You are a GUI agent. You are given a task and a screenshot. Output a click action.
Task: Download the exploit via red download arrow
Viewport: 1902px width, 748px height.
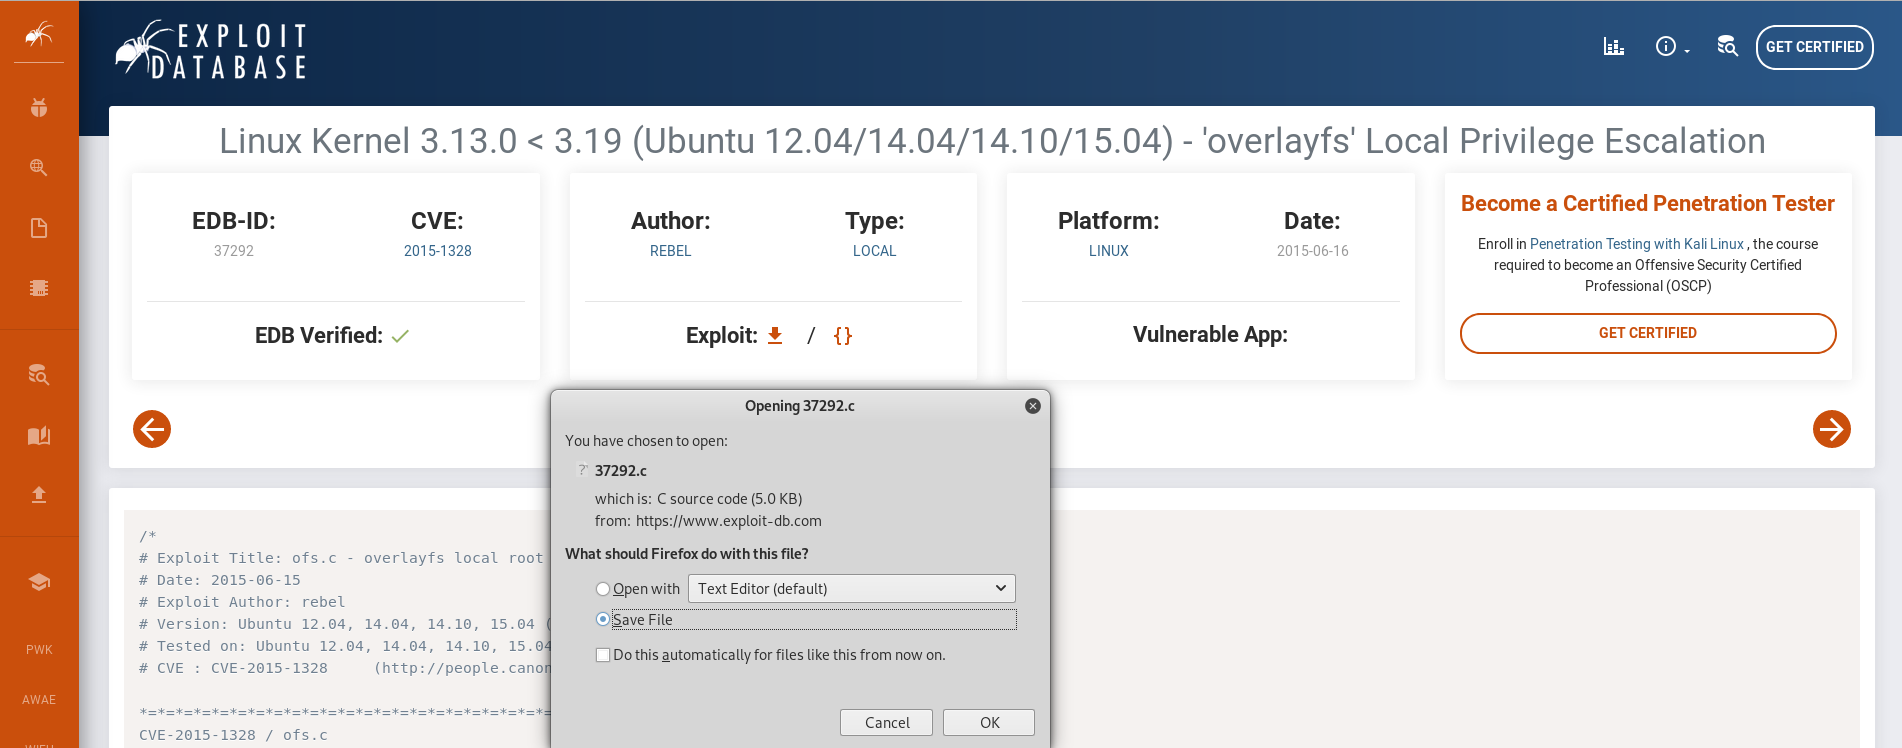click(775, 336)
